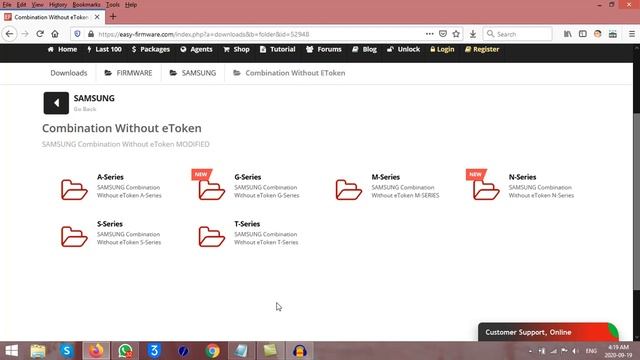The height and width of the screenshot is (360, 640).
Task: Open the T-Series folder icon
Action: tap(211, 236)
